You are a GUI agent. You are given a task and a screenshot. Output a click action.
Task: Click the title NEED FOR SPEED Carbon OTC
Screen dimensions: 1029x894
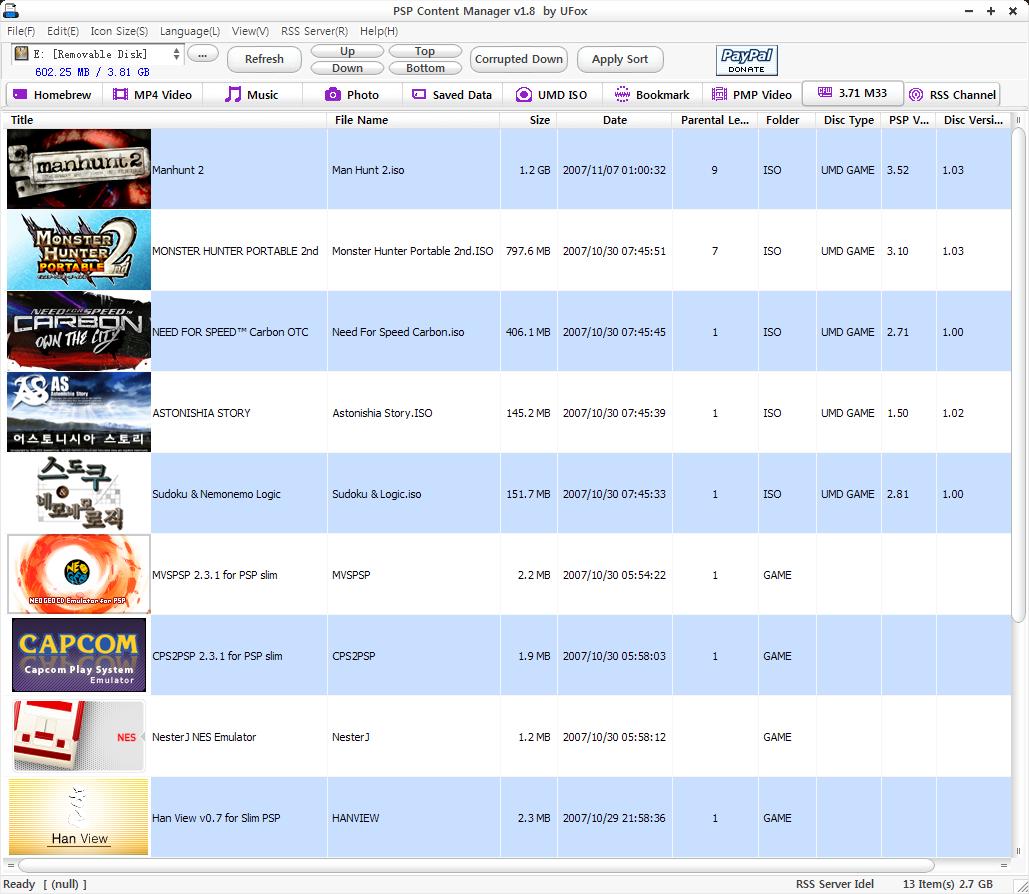click(x=230, y=332)
